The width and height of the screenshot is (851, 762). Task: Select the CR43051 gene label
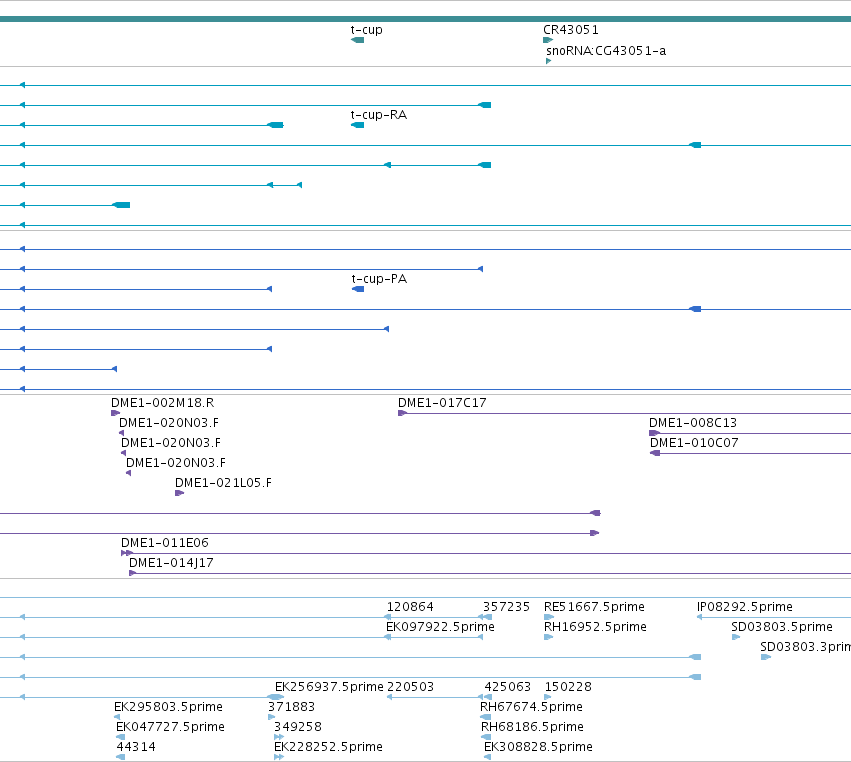[x=570, y=30]
